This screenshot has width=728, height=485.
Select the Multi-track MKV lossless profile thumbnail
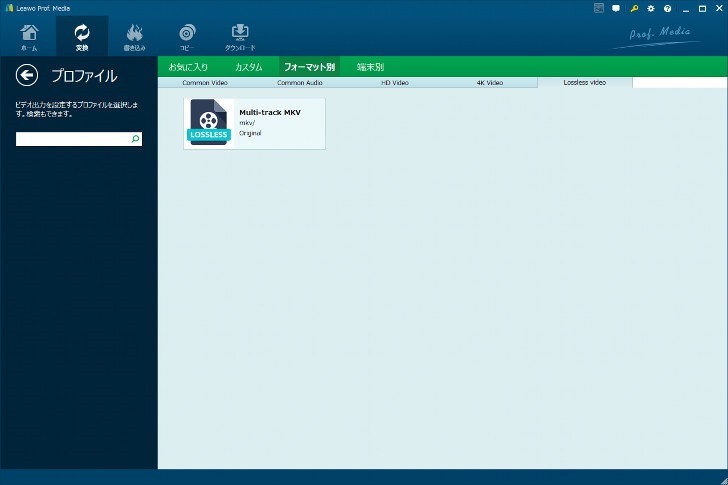209,123
